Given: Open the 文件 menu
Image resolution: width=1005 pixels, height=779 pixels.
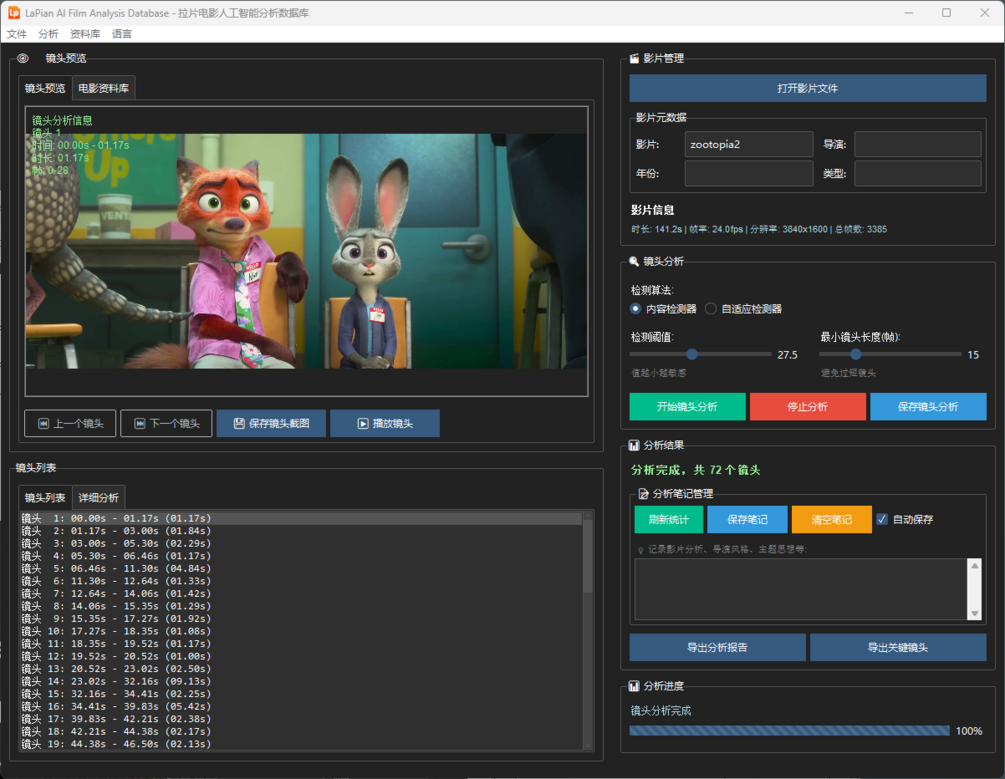Looking at the screenshot, I should click(17, 34).
